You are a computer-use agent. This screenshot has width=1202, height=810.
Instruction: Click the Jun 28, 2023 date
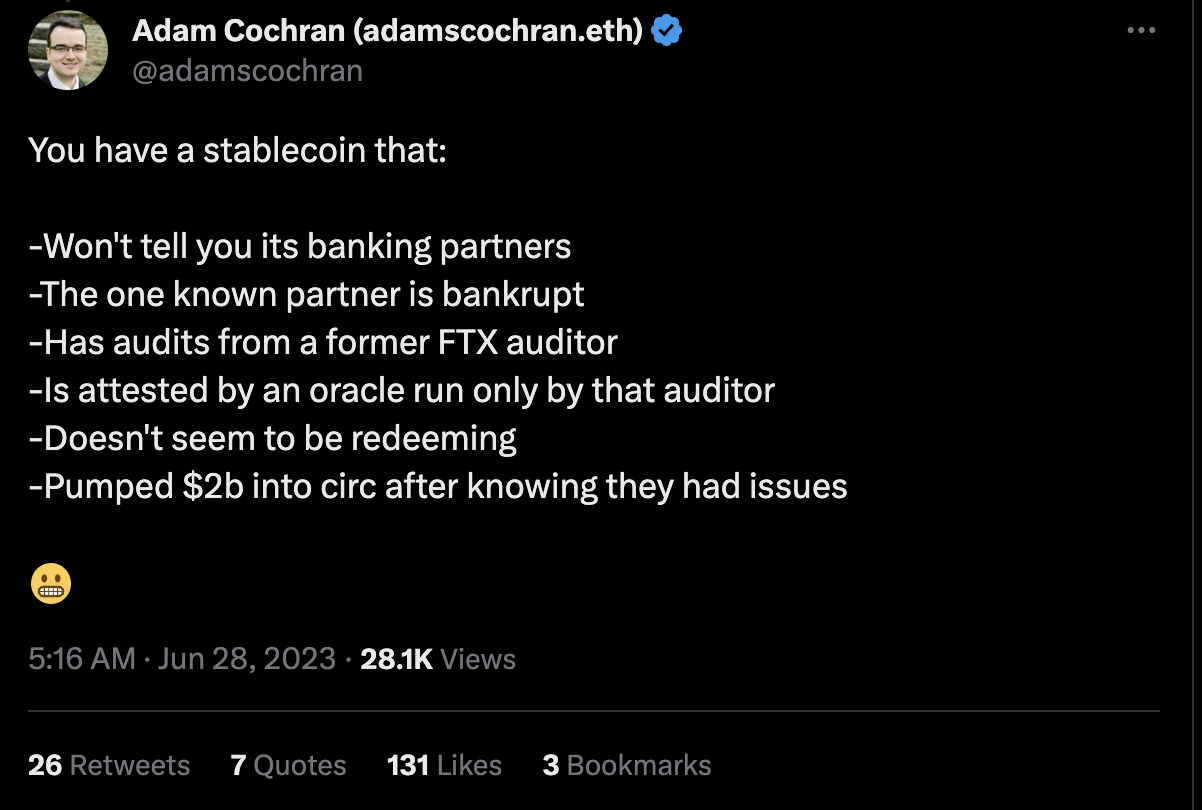click(x=246, y=659)
